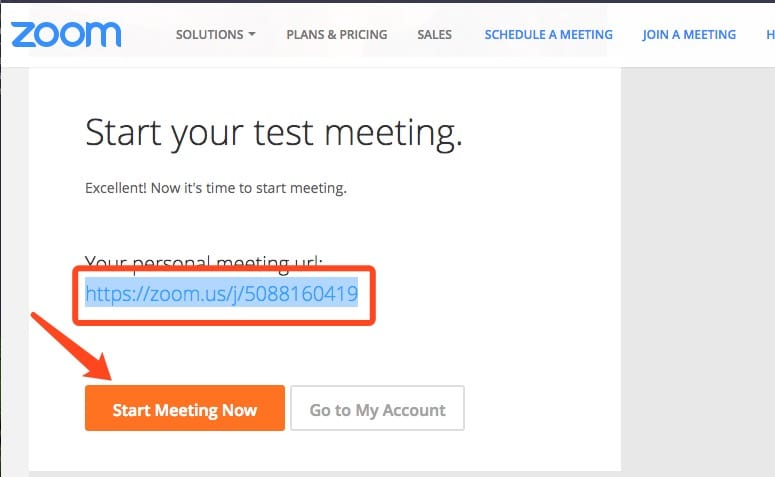Click the caret arrow beside Solutions
Viewport: 775px width, 477px height.
(x=252, y=34)
